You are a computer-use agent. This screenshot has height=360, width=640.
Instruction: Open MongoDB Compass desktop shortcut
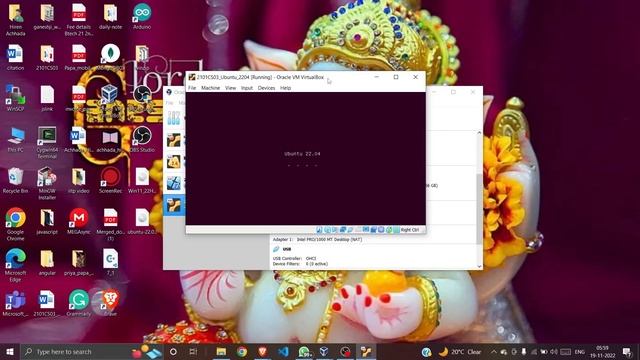[x=110, y=58]
